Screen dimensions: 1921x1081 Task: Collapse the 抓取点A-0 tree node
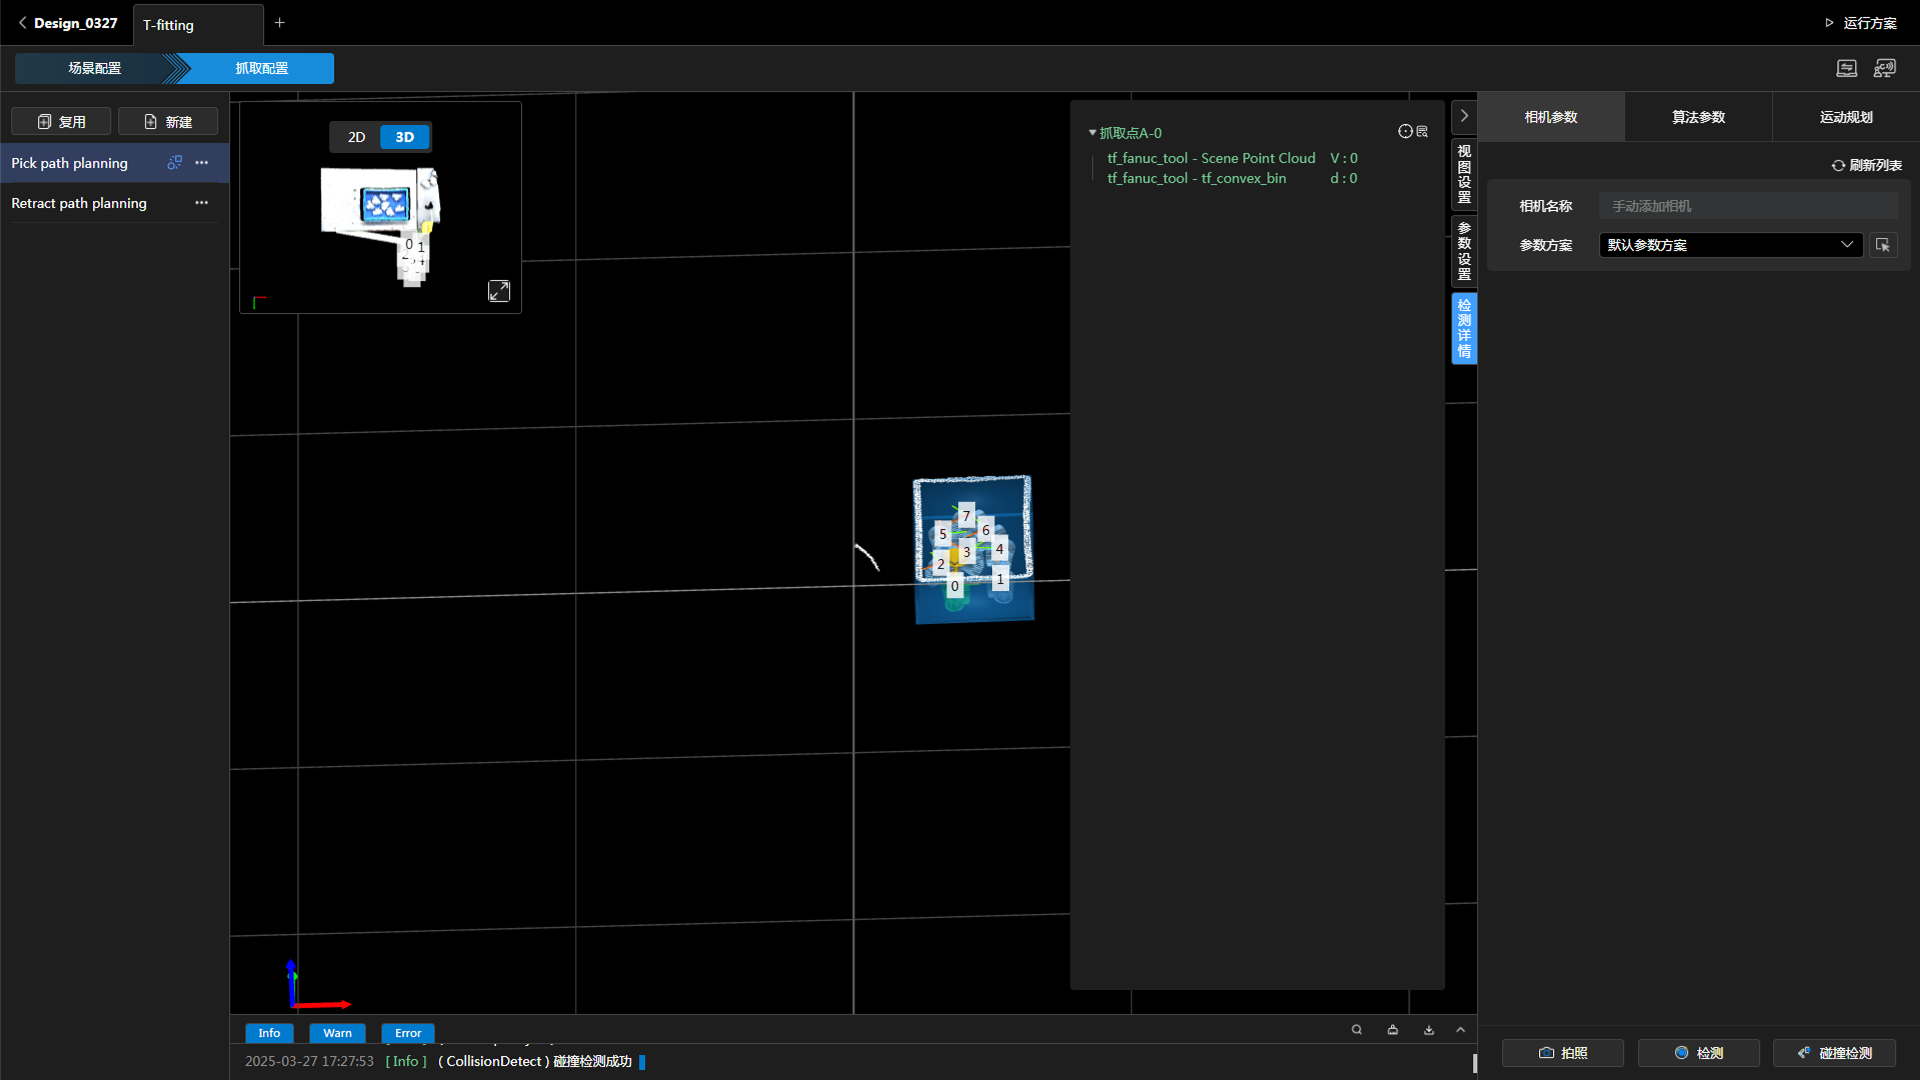(1092, 133)
